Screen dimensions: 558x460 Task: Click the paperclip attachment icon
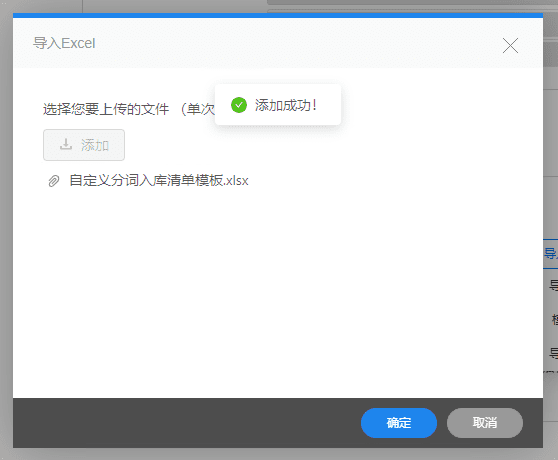coord(54,181)
